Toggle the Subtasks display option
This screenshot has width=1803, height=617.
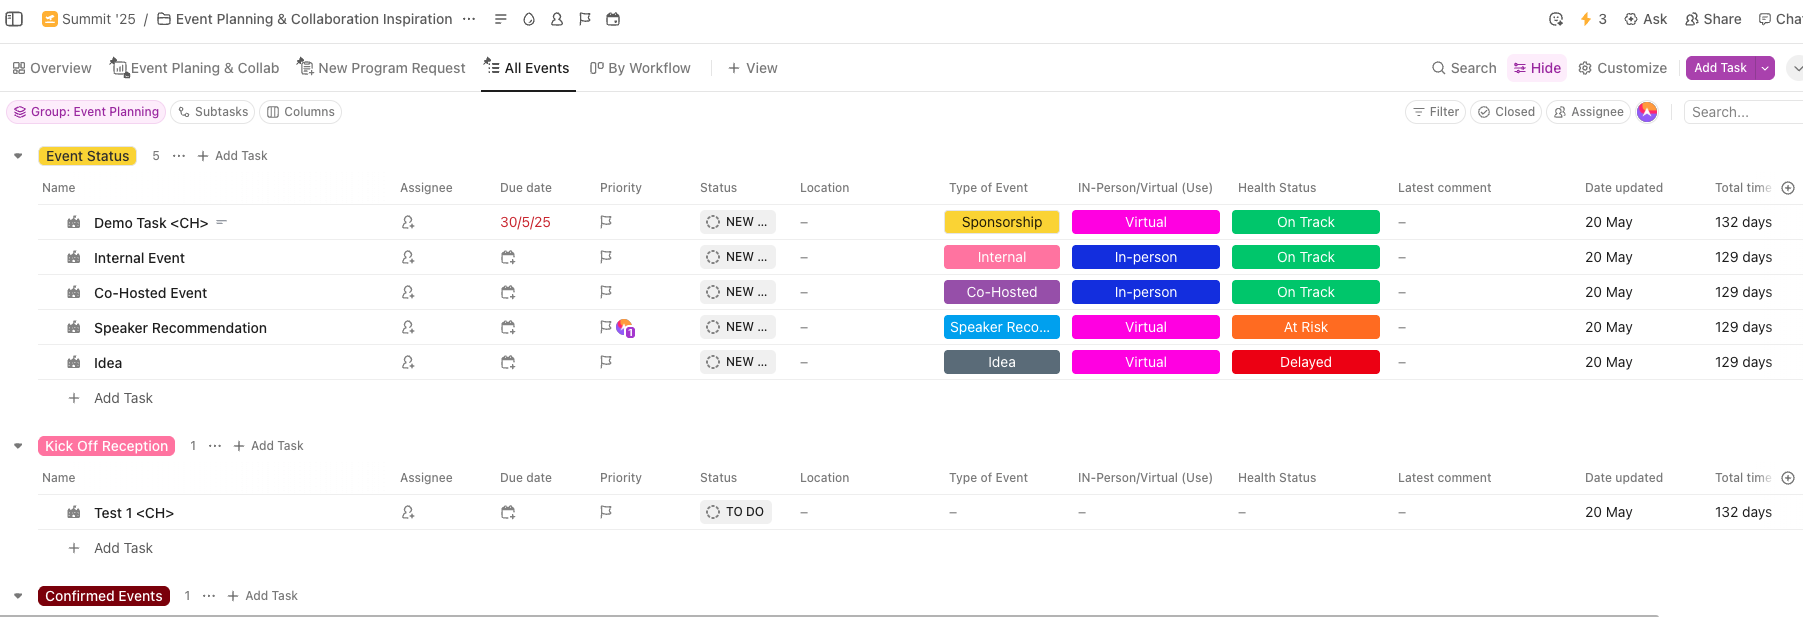click(212, 112)
